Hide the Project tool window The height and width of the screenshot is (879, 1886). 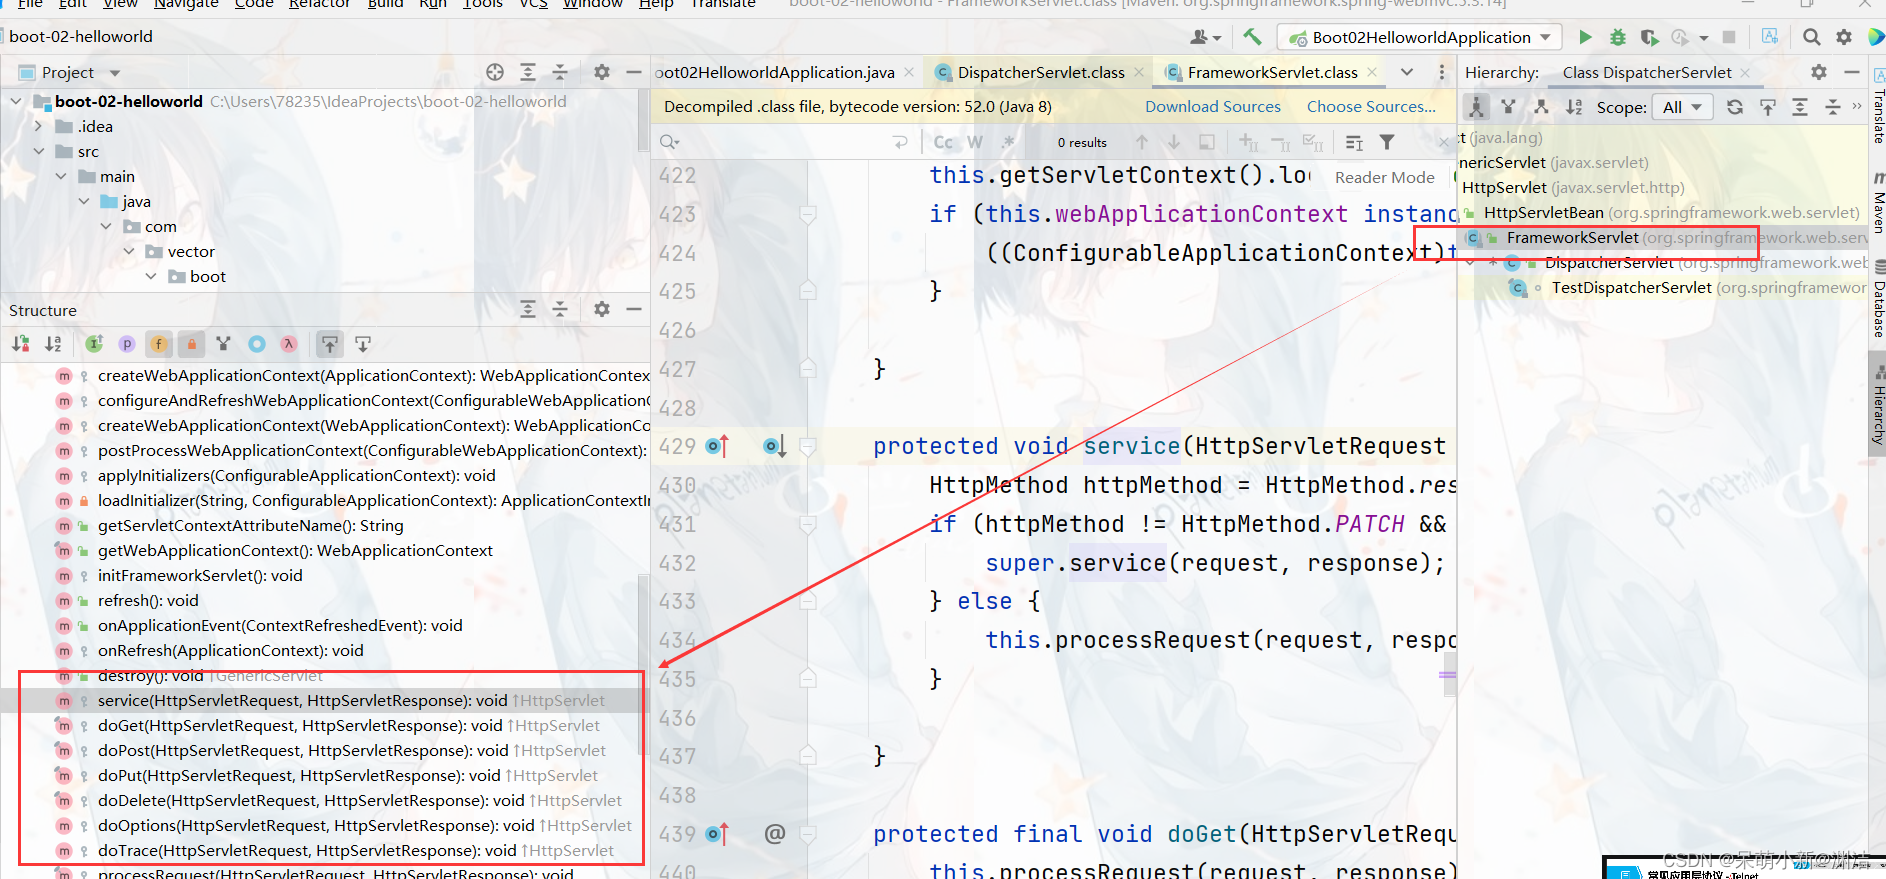633,72
